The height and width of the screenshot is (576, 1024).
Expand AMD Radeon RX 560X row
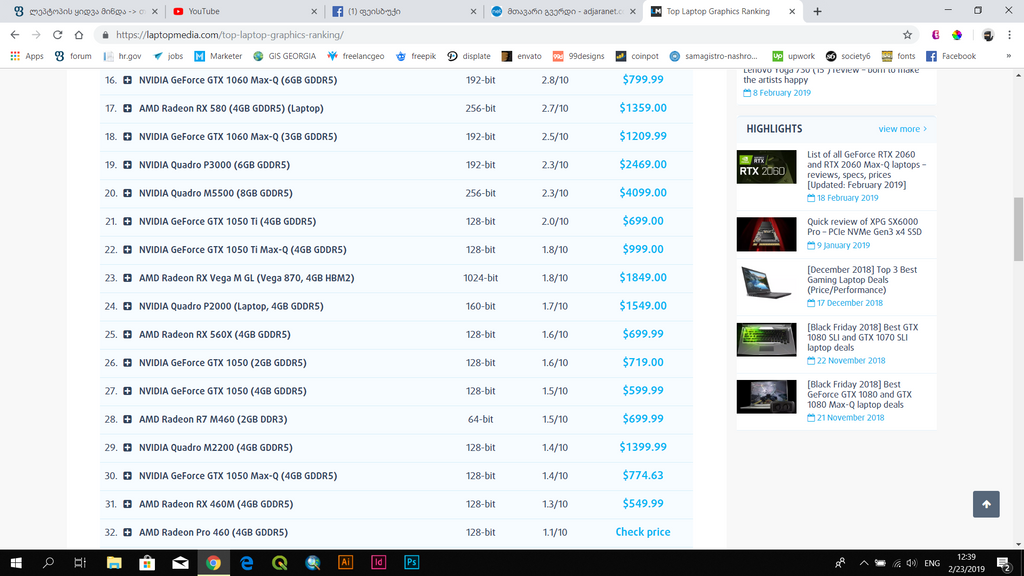pos(127,334)
